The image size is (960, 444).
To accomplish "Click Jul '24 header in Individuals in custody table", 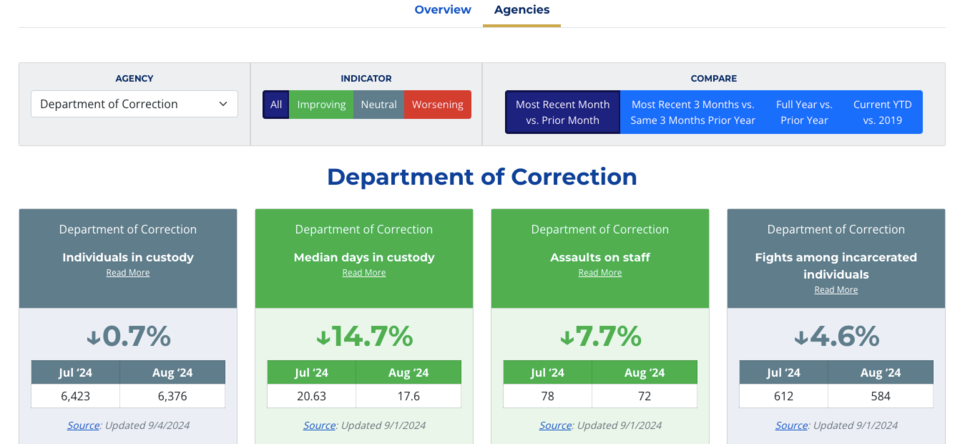I will [x=75, y=372].
